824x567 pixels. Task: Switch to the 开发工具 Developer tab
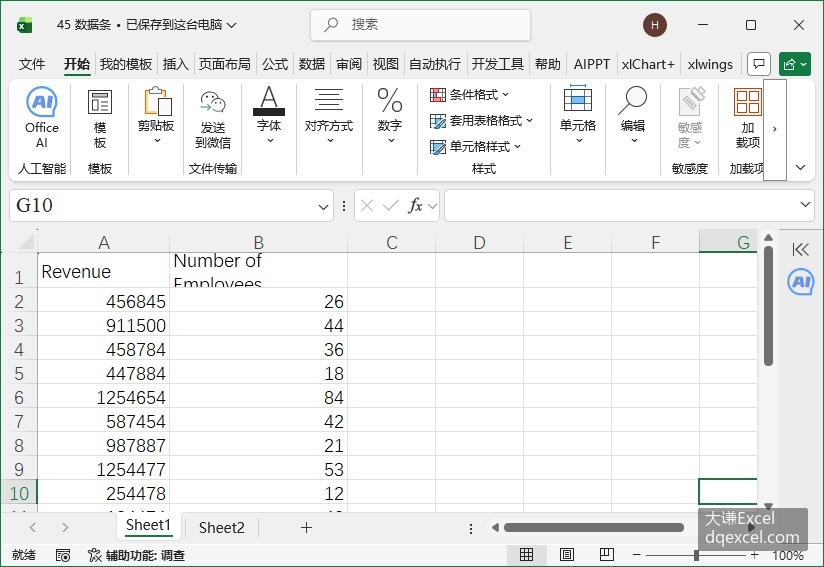497,64
